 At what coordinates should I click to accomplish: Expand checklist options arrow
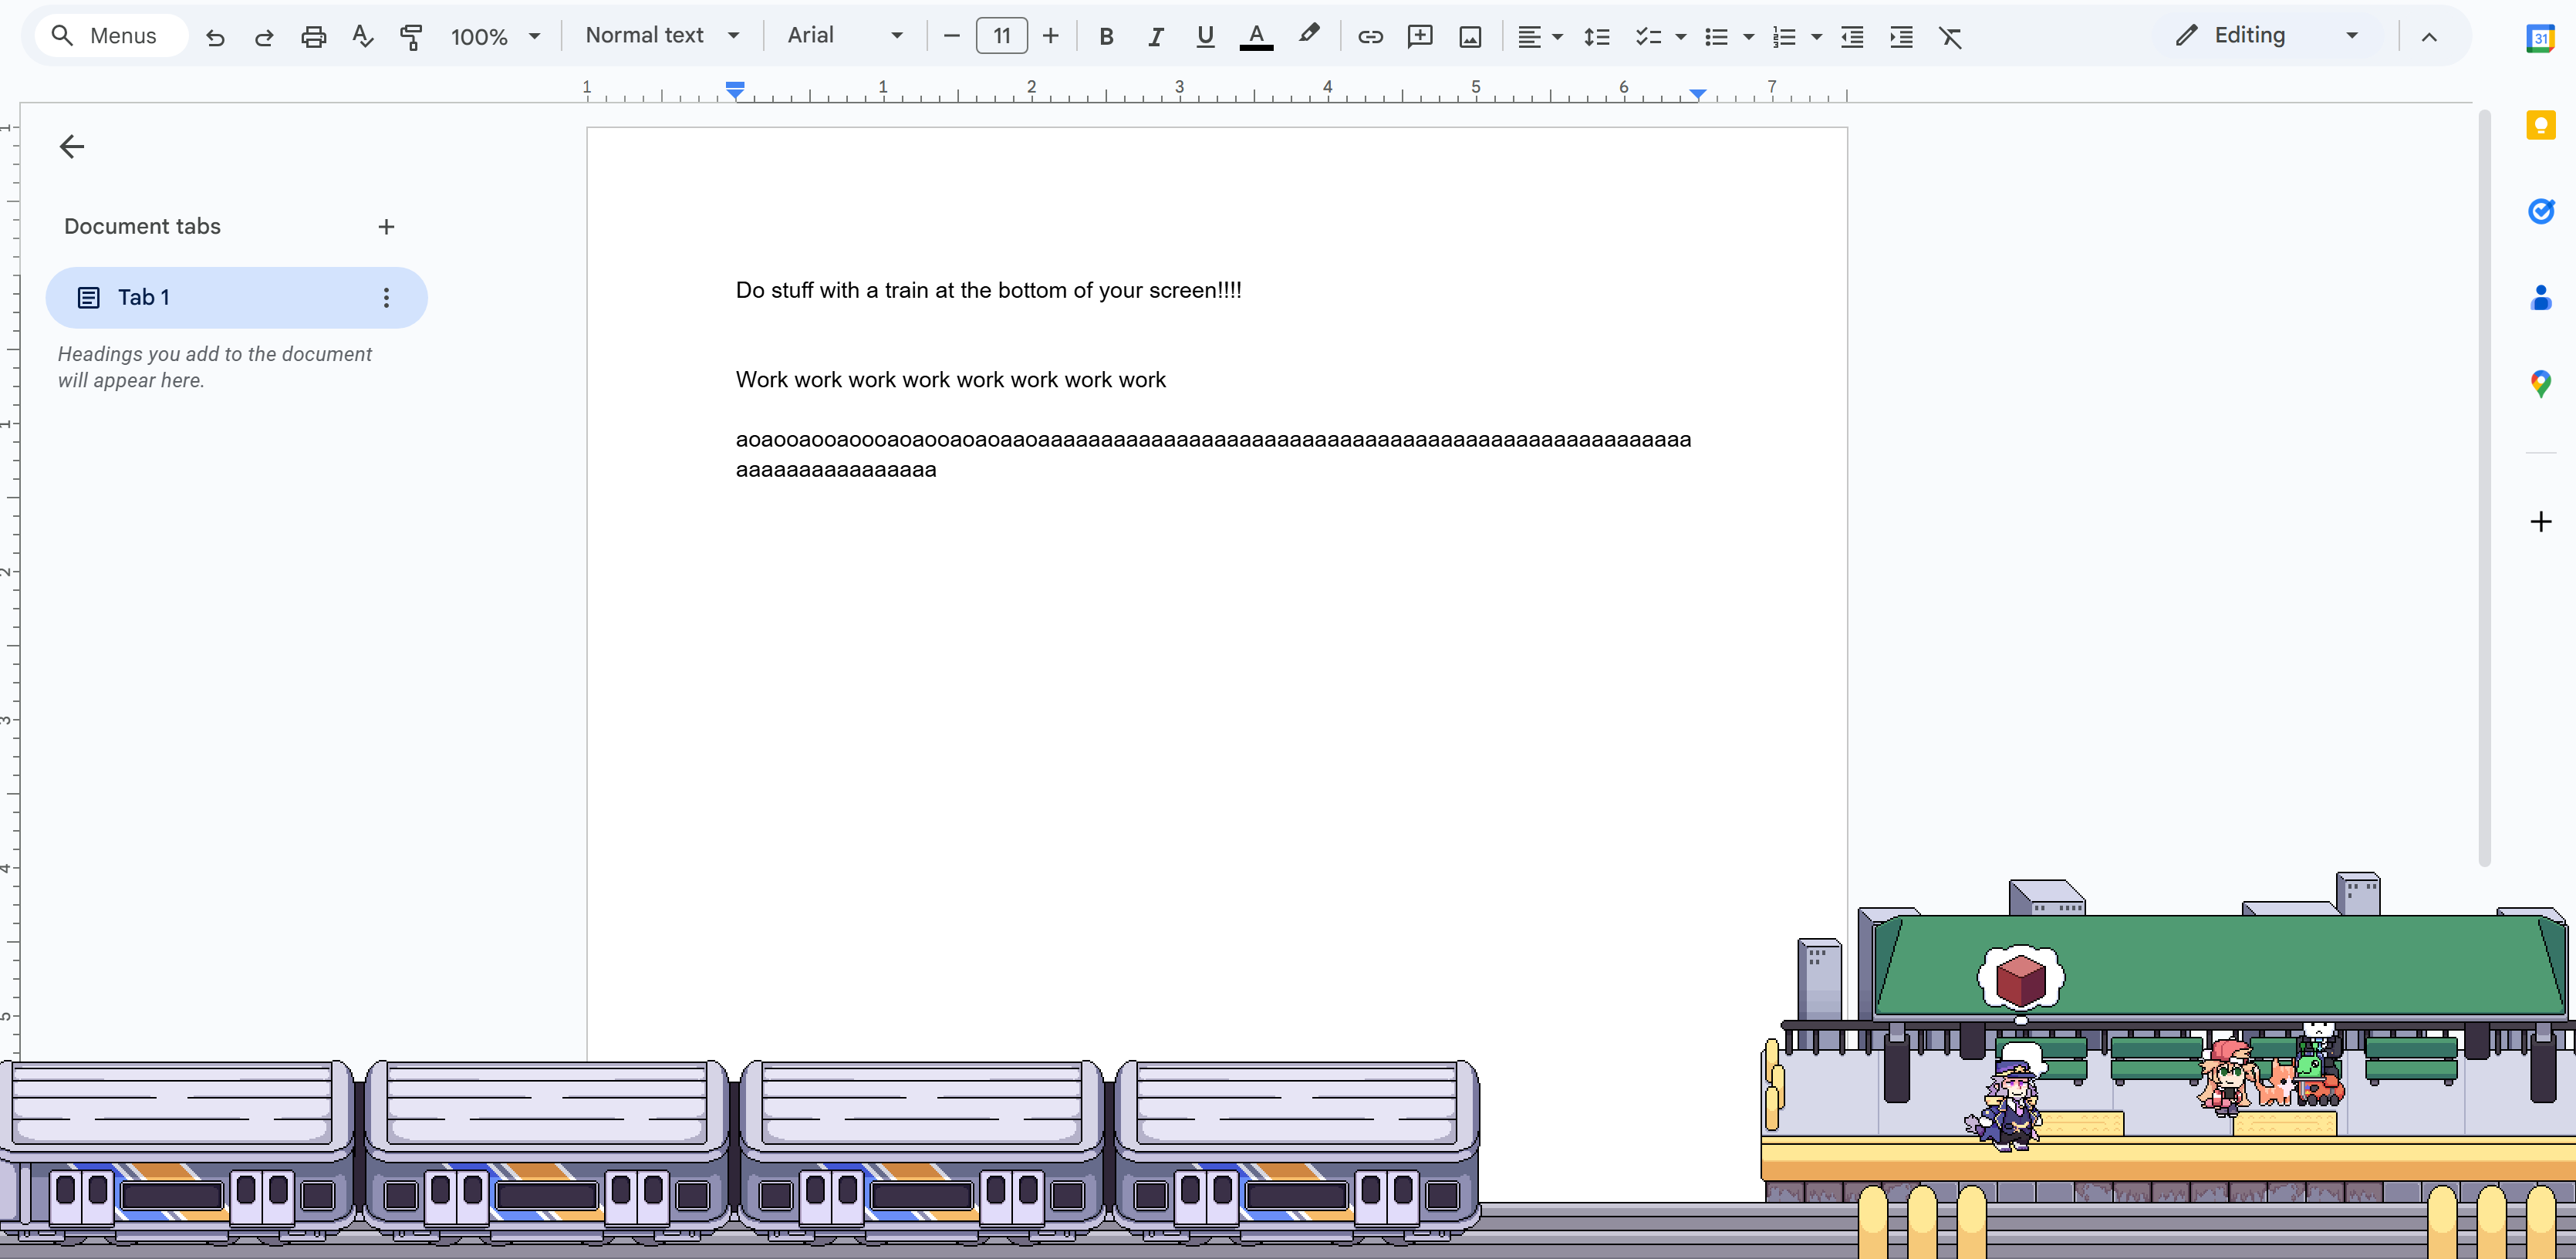click(x=1681, y=37)
